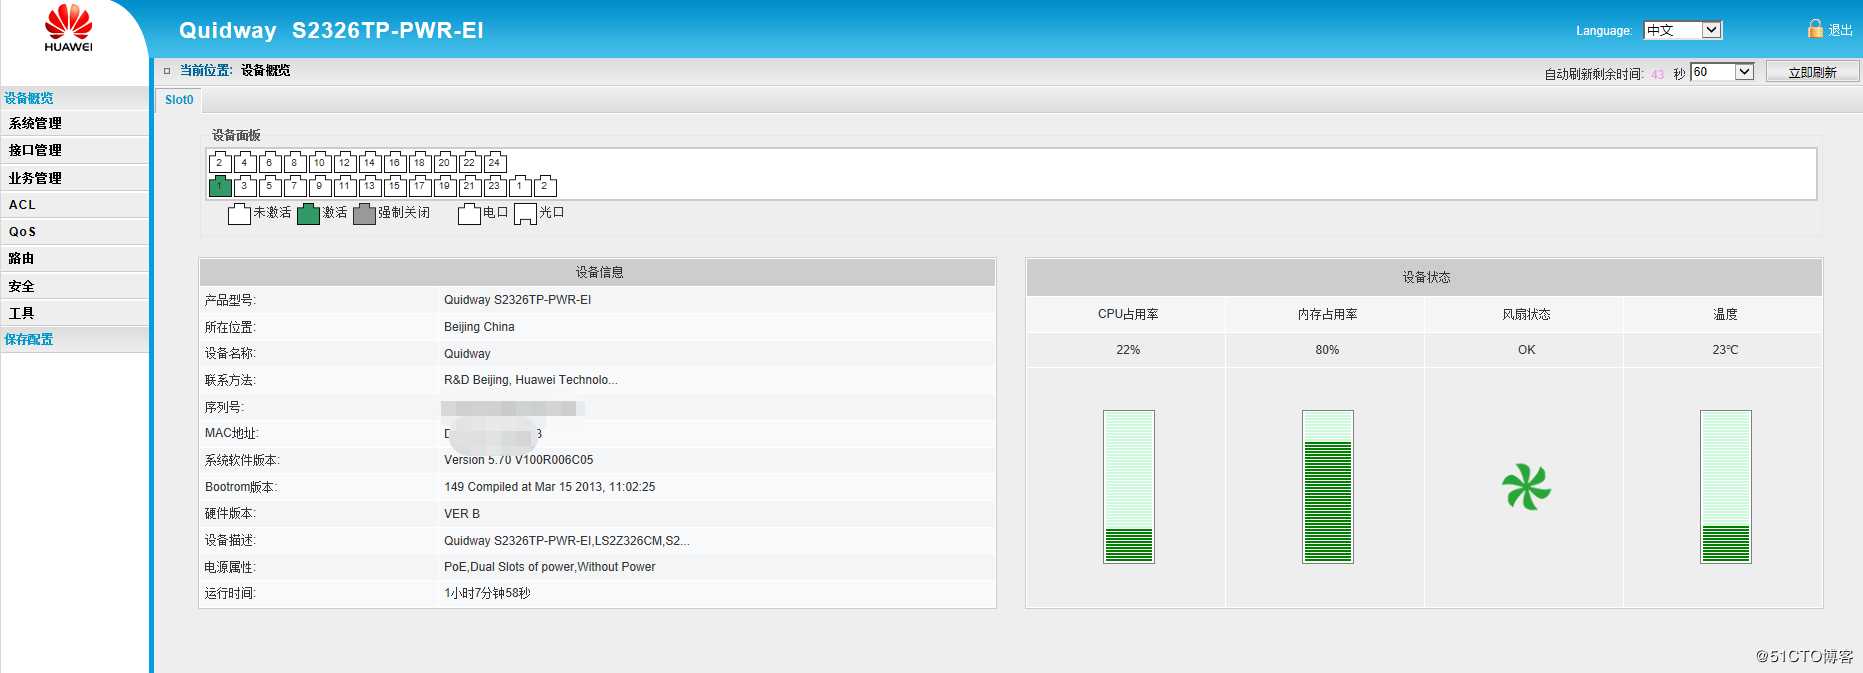Viewport: 1863px width, 673px height.
Task: Open the QoS menu
Action: 74,231
